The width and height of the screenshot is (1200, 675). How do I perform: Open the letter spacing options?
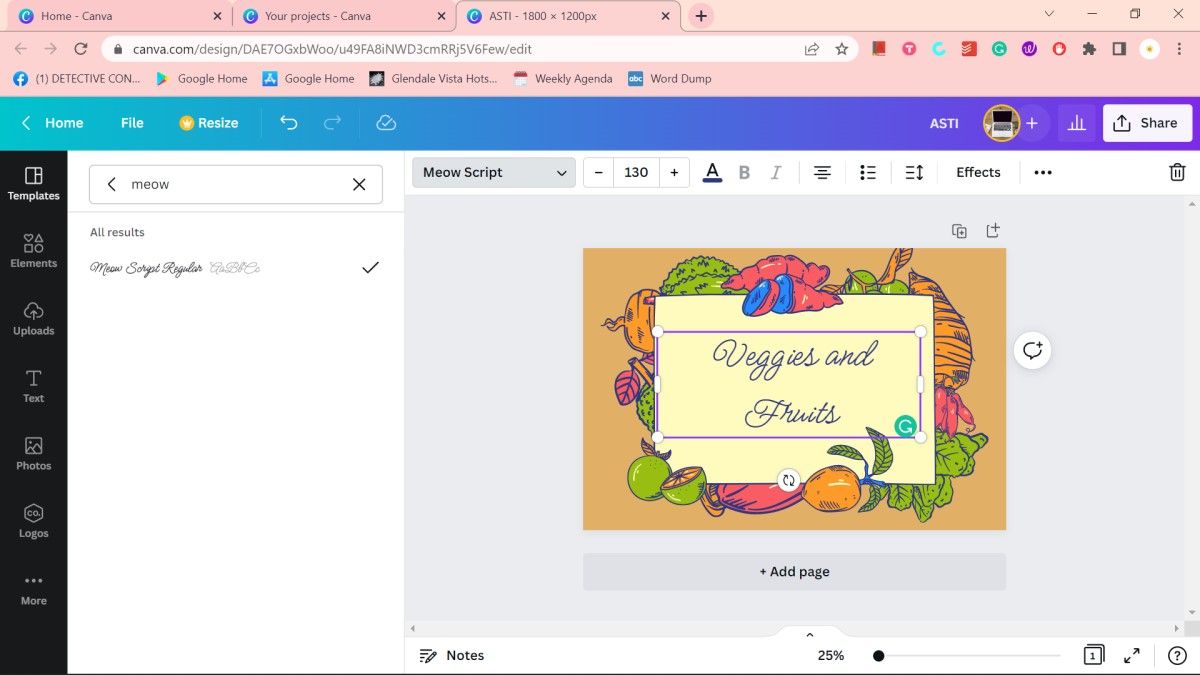913,171
